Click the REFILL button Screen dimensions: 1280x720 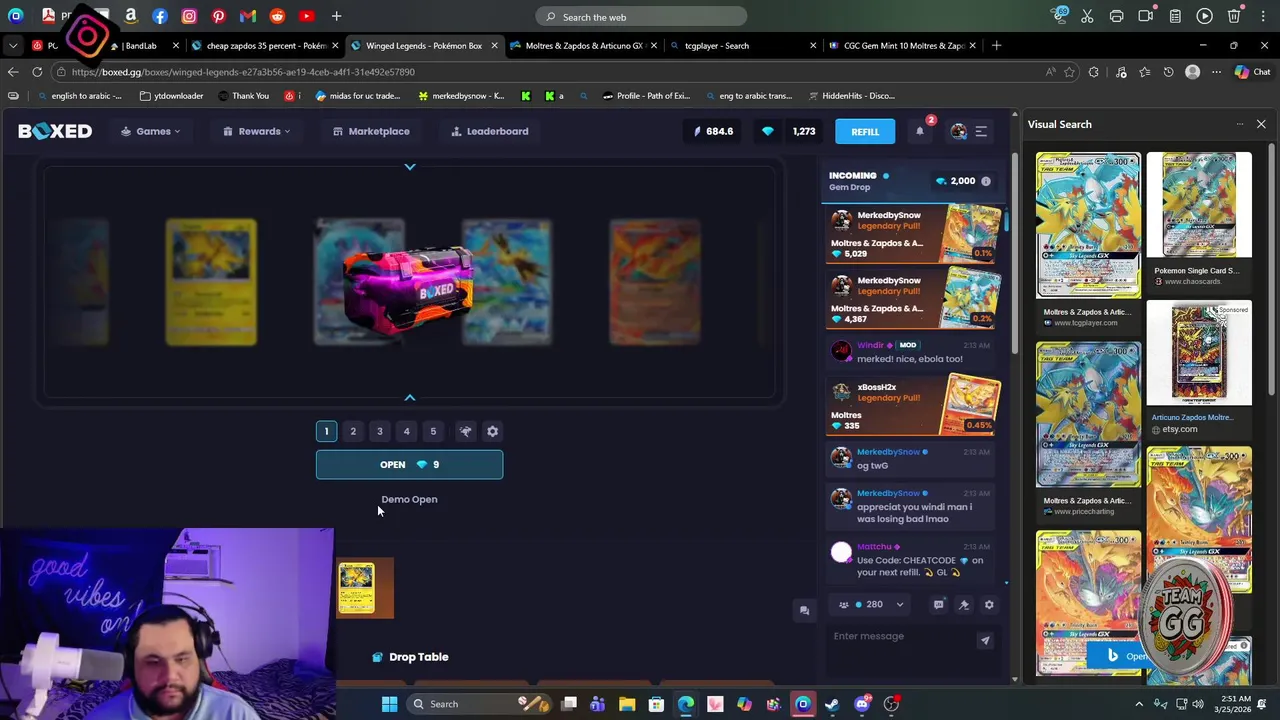coord(865,131)
